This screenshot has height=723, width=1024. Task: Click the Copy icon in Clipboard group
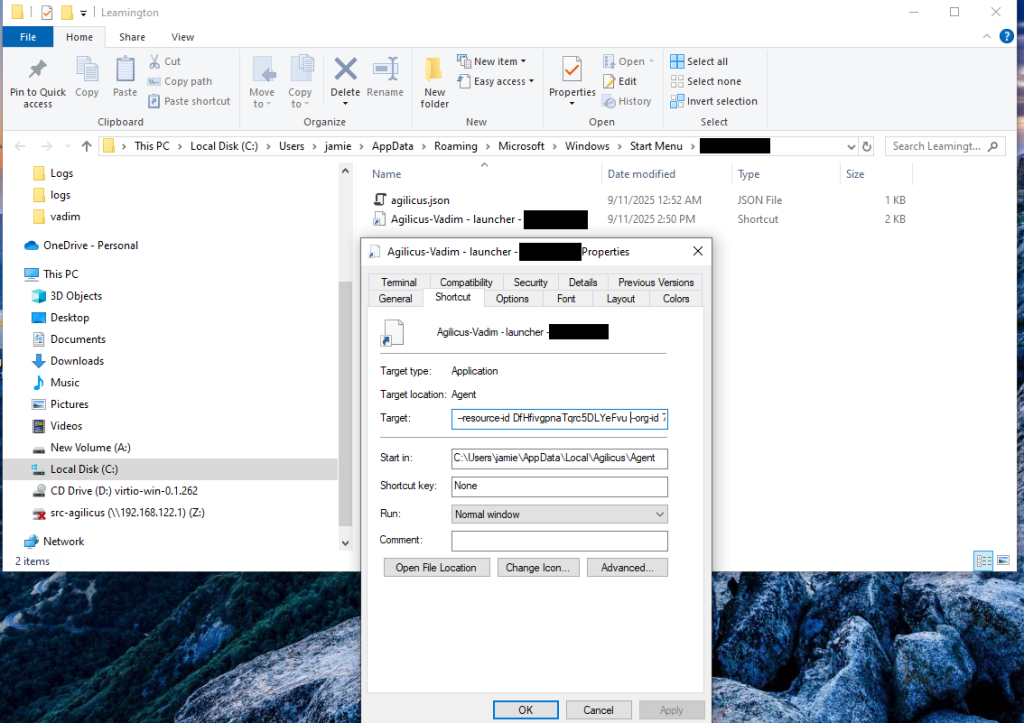87,70
